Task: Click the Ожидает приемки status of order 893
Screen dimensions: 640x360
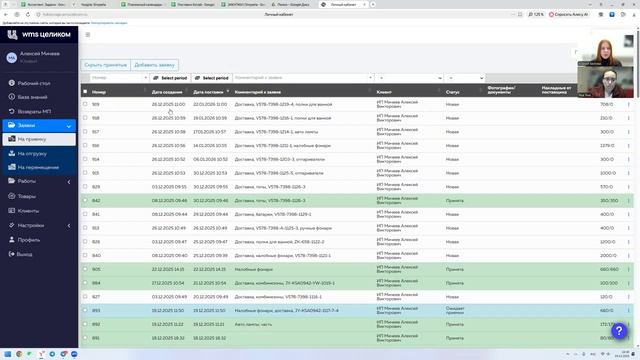Action: pos(455,311)
